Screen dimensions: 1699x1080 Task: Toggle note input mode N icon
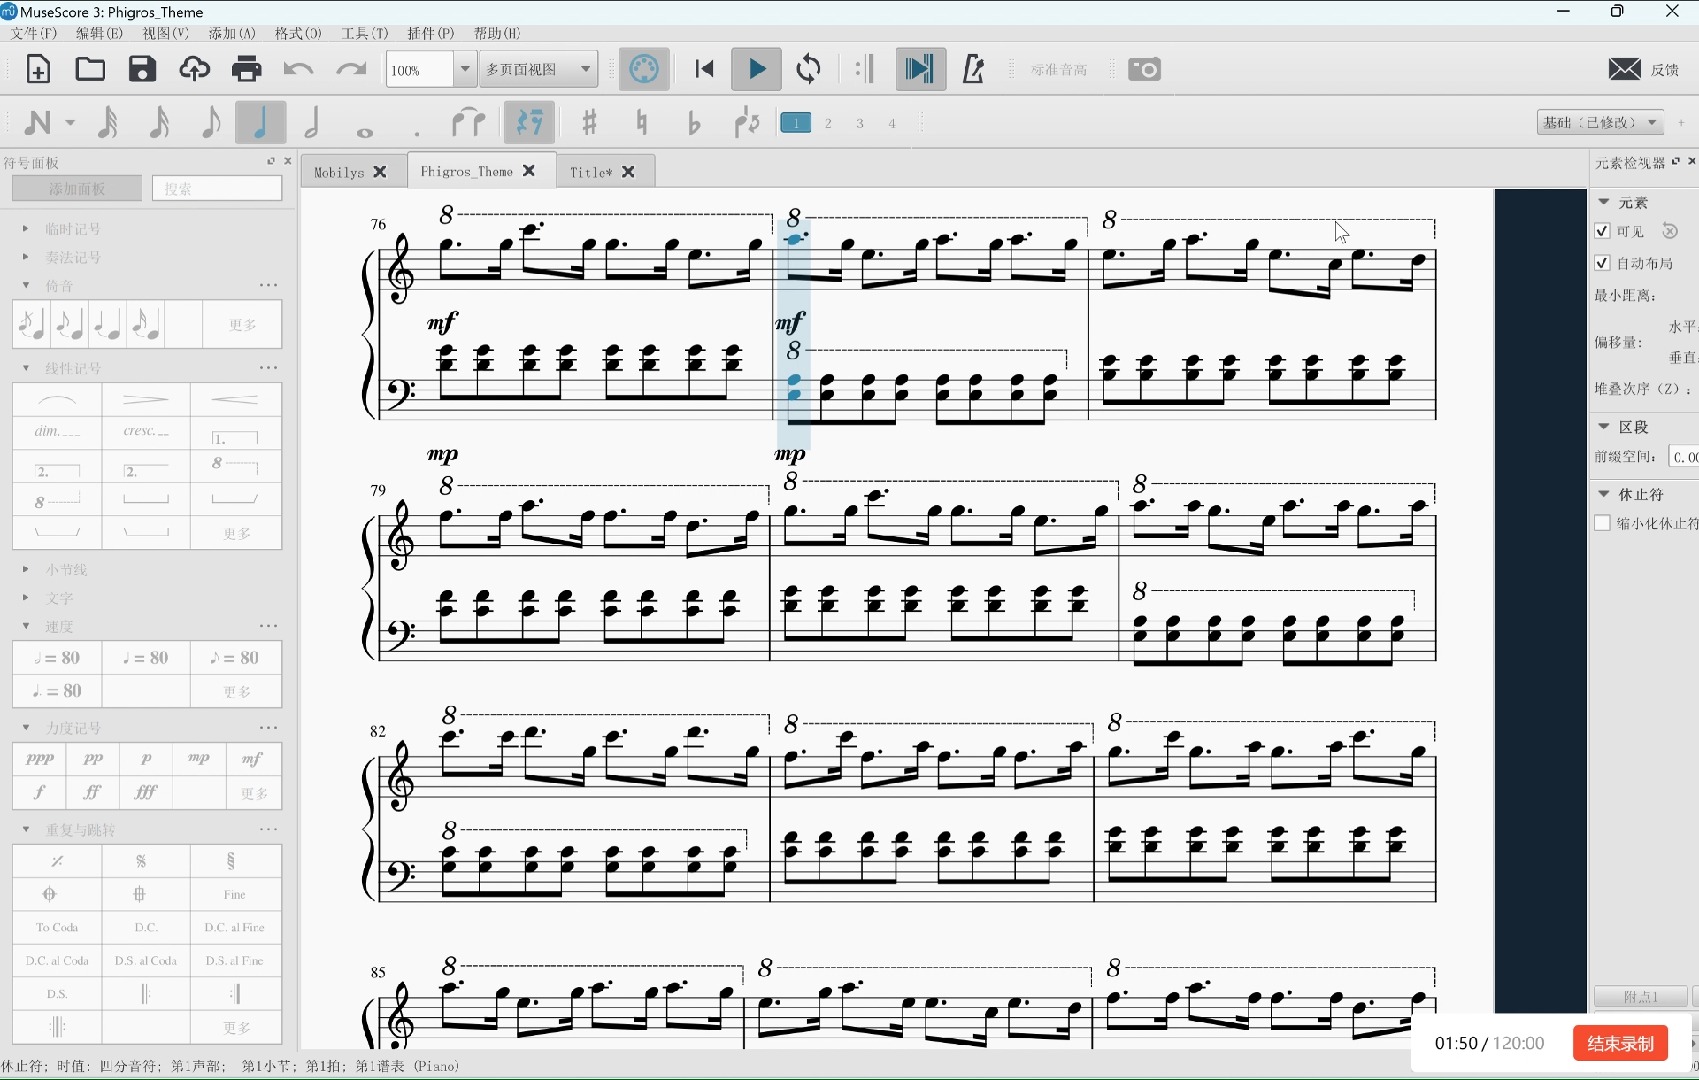(37, 123)
